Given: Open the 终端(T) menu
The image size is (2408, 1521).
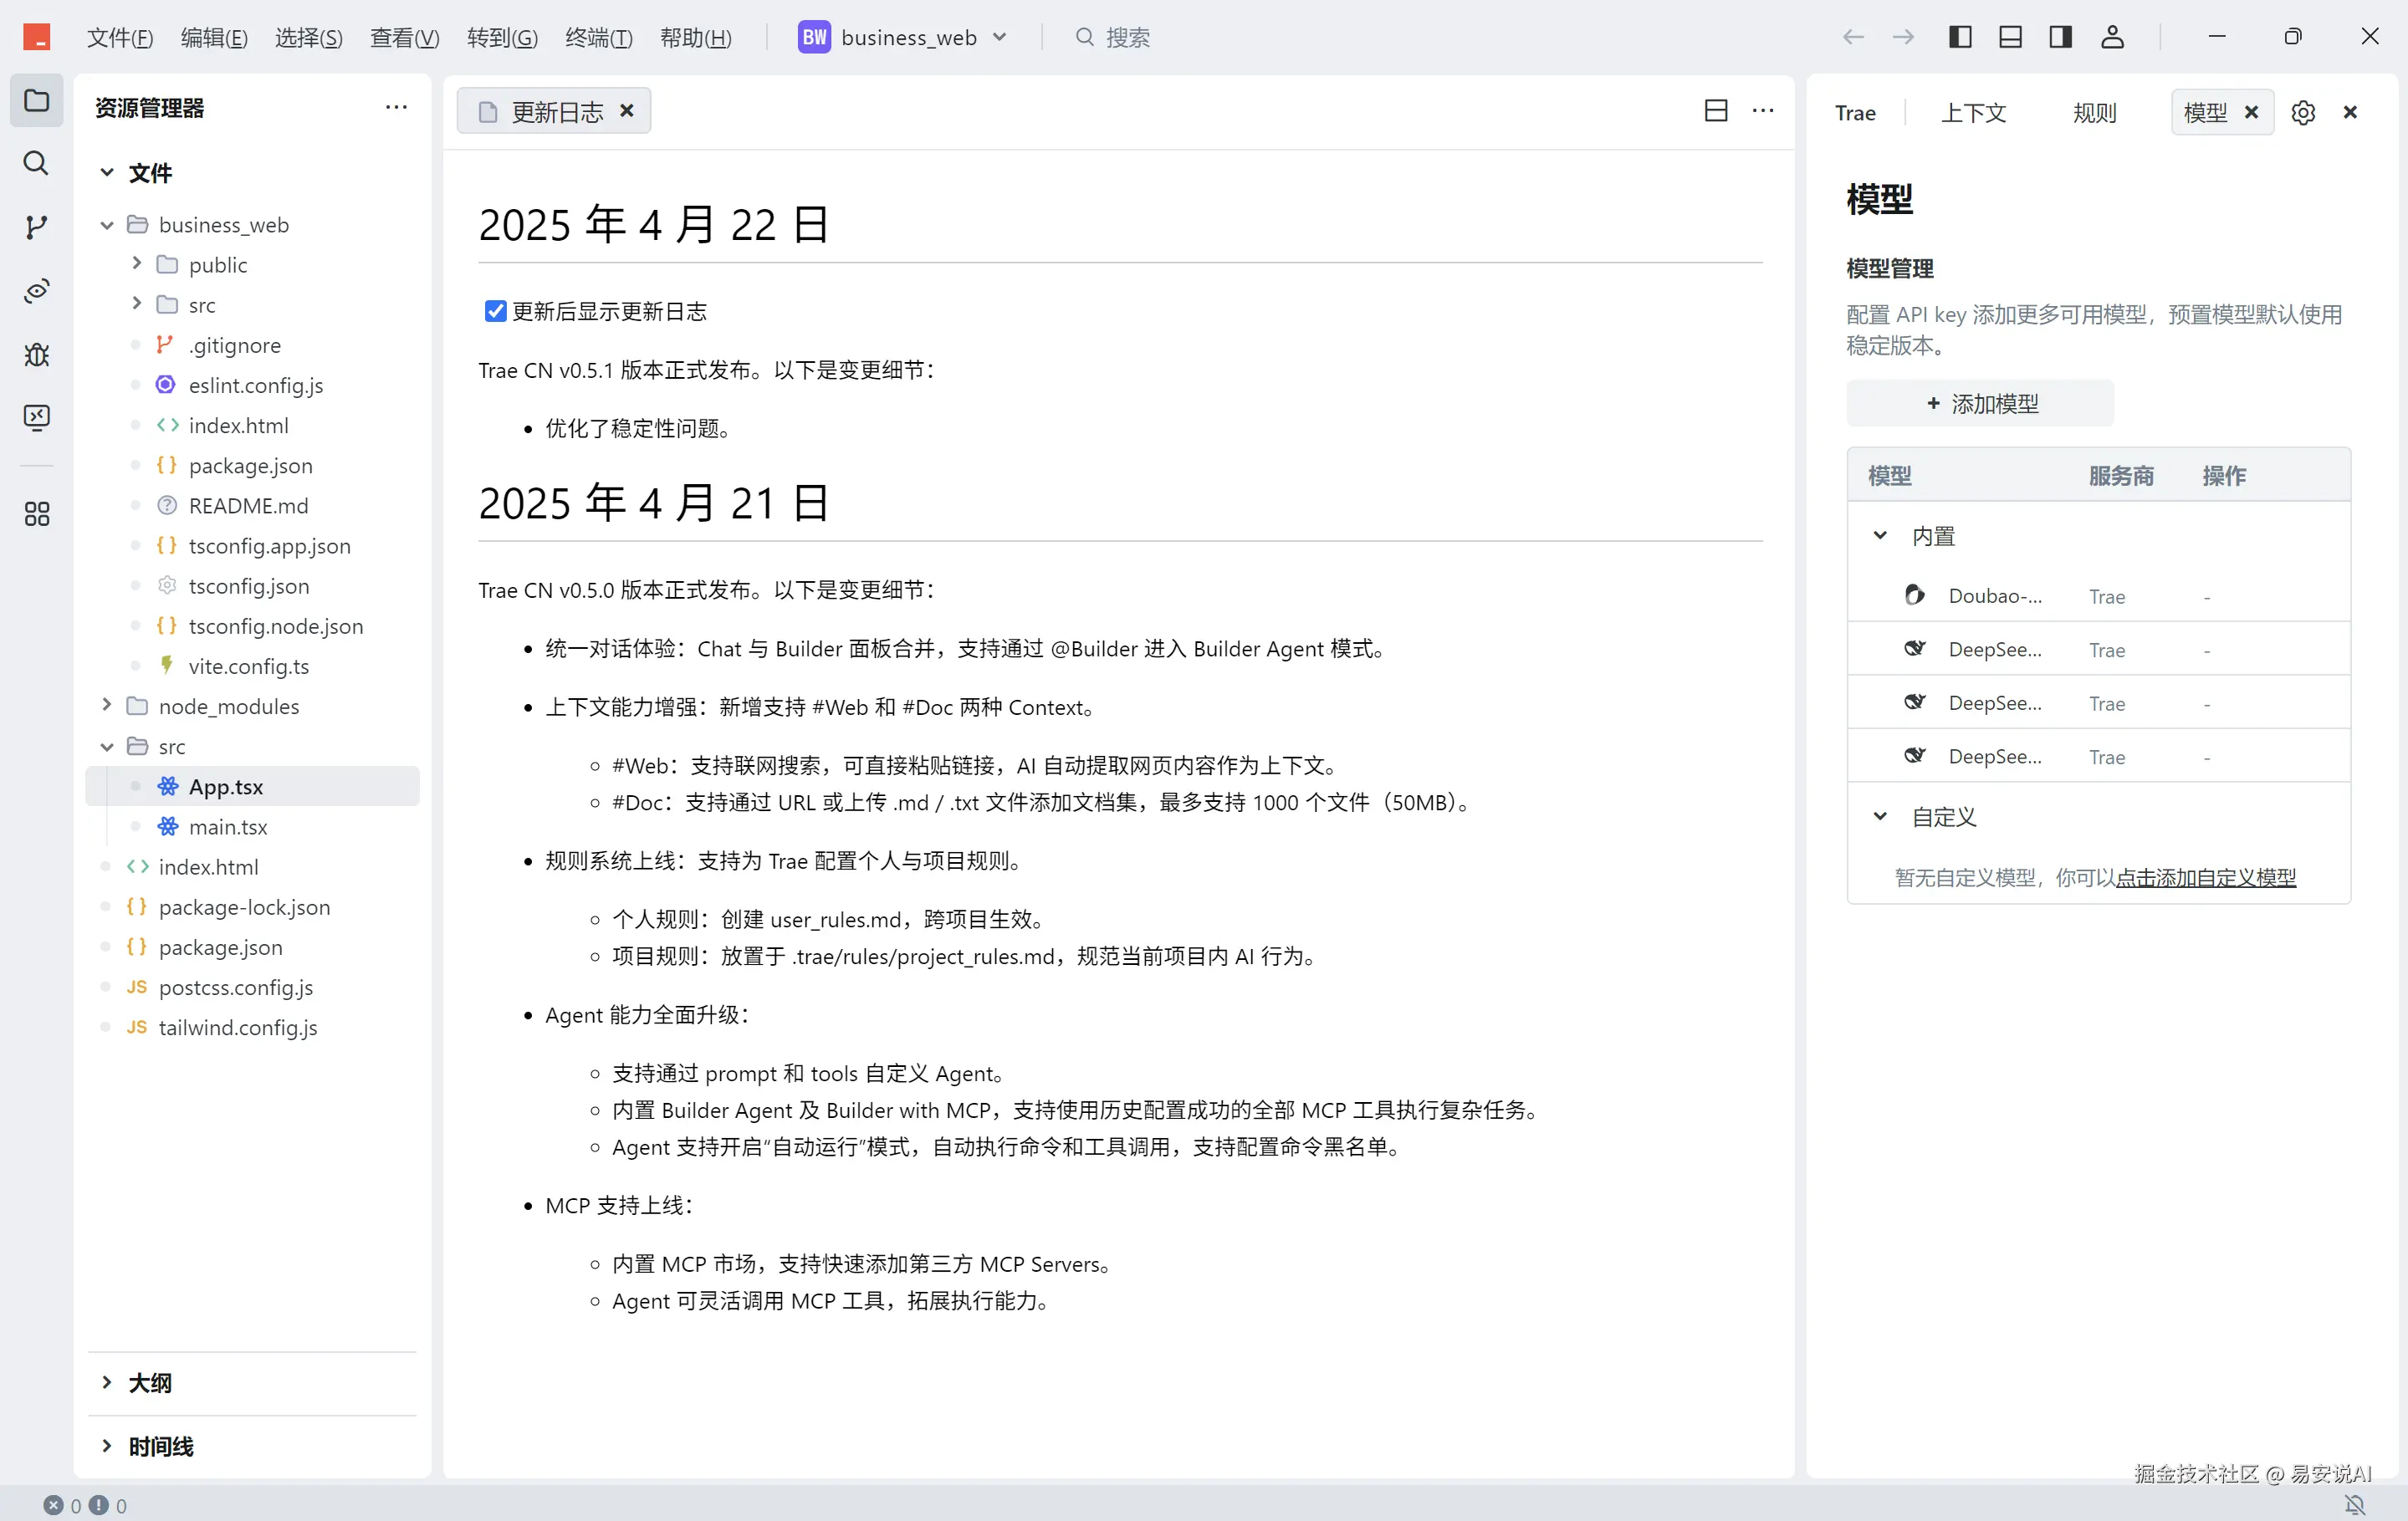Looking at the screenshot, I should tap(598, 37).
